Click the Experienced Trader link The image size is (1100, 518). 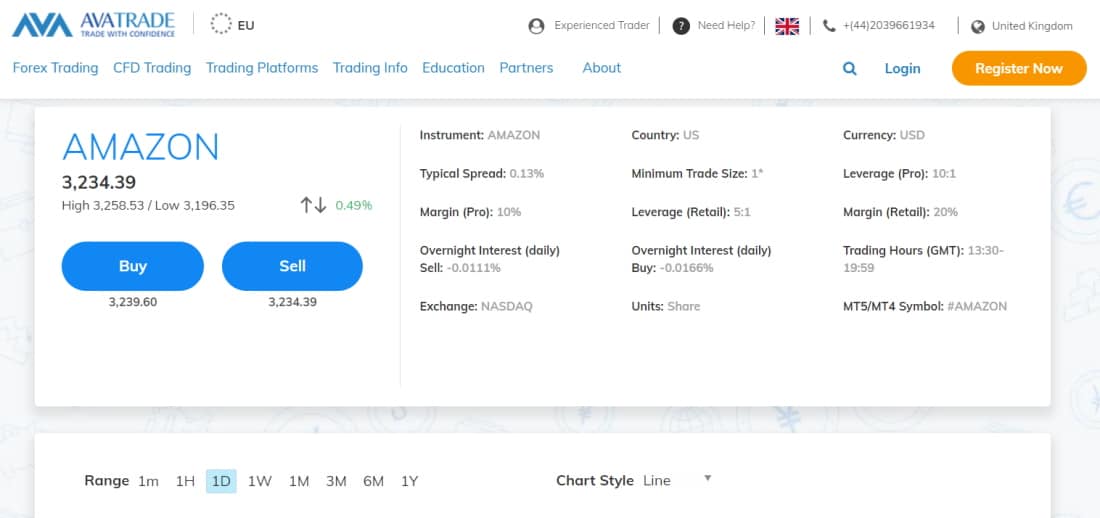(x=602, y=26)
